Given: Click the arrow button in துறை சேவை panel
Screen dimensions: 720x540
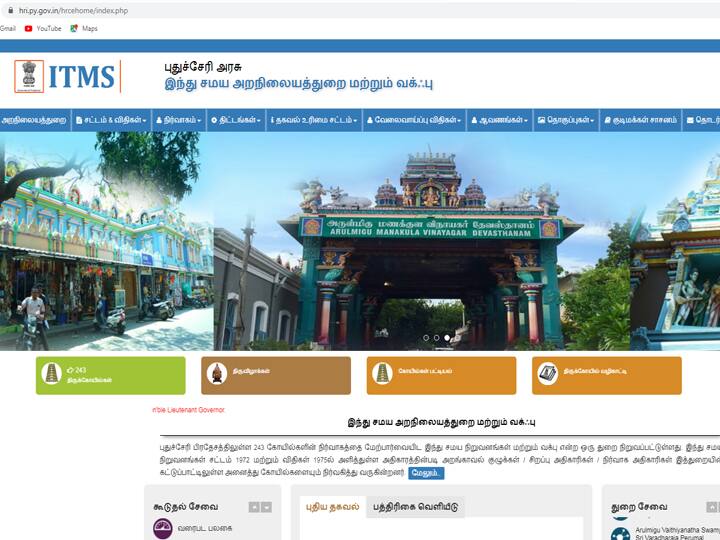Looking at the screenshot, I should click(x=711, y=507).
